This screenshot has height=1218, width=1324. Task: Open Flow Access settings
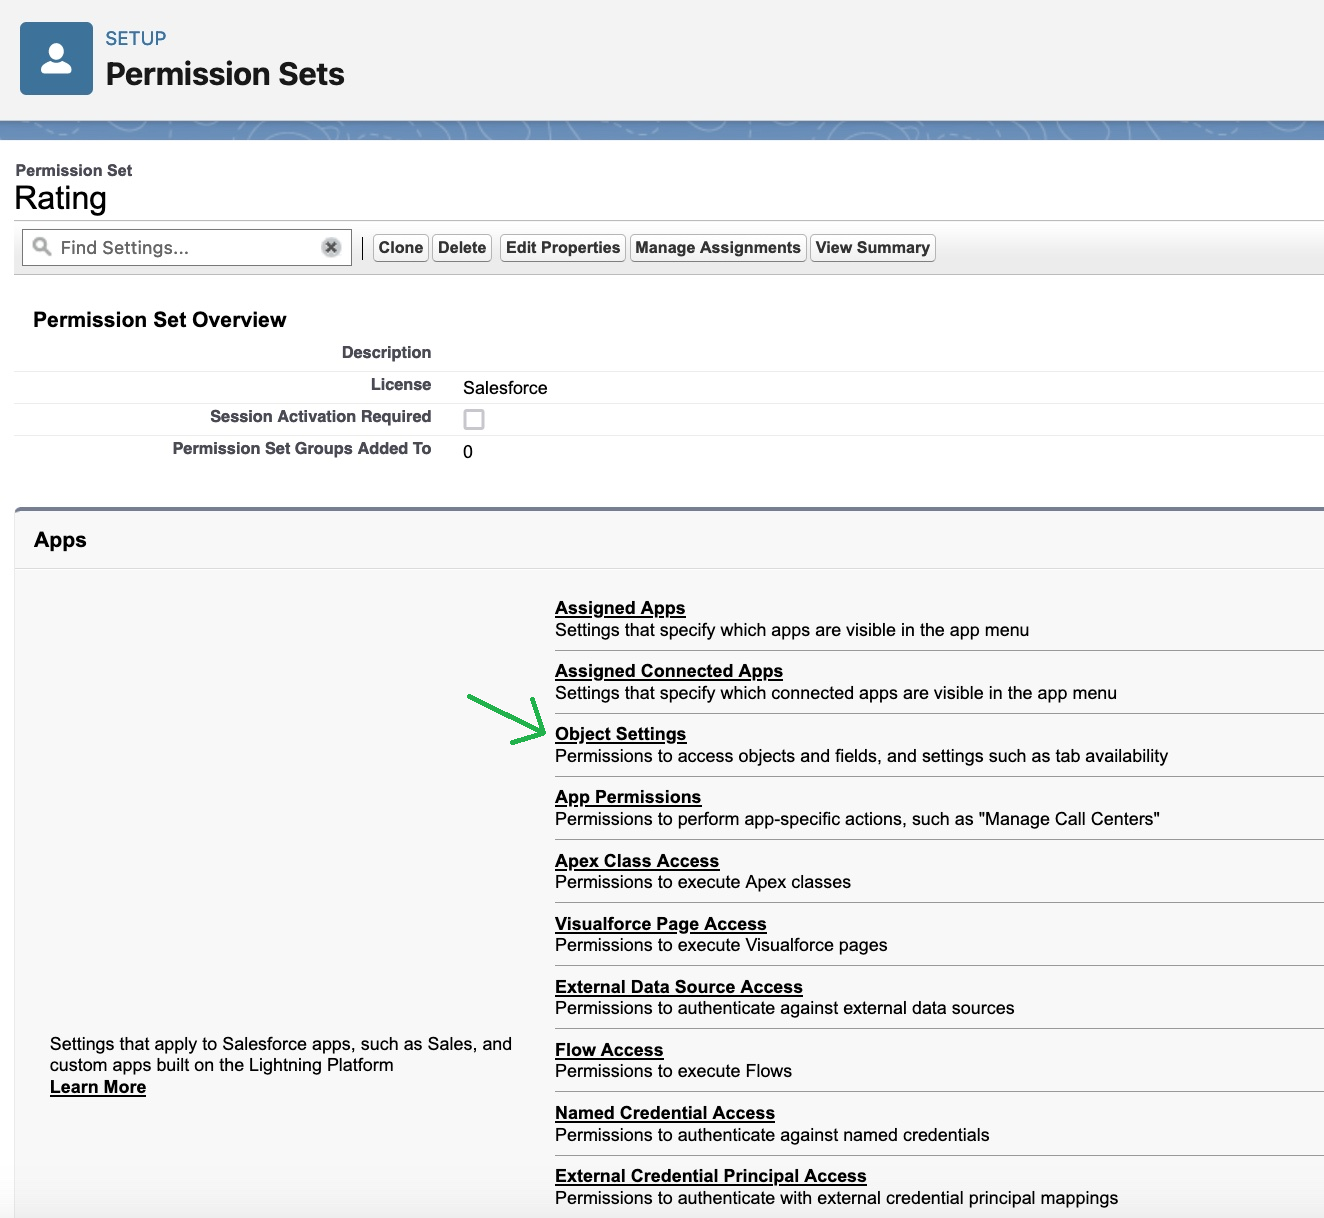[x=609, y=1050]
